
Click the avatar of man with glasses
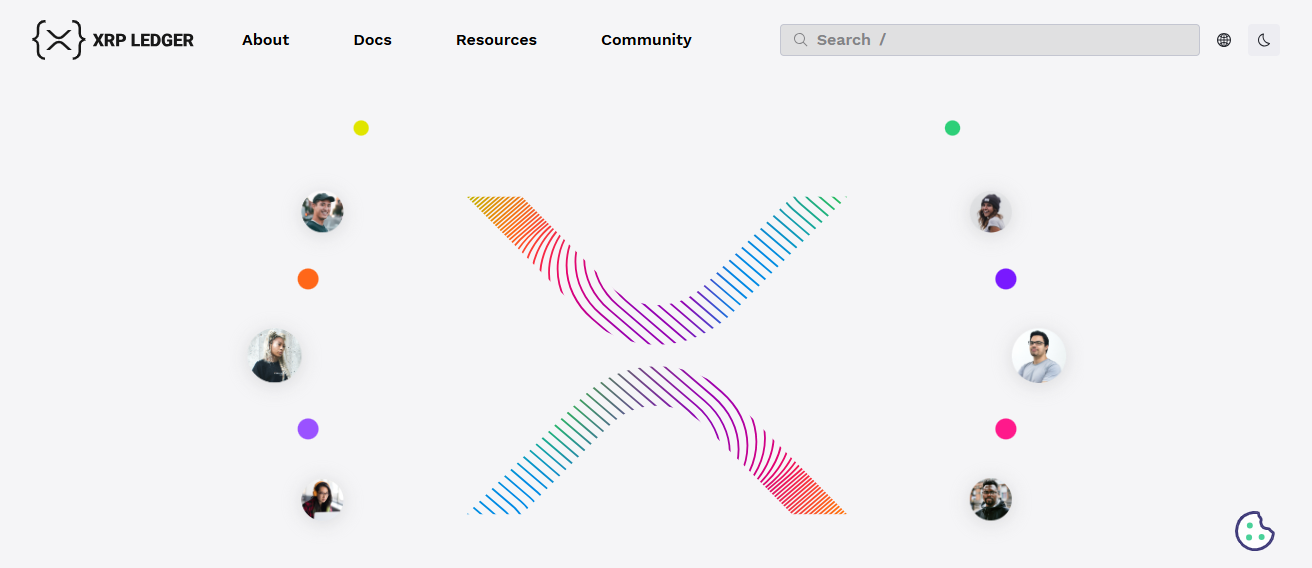(x=1038, y=356)
